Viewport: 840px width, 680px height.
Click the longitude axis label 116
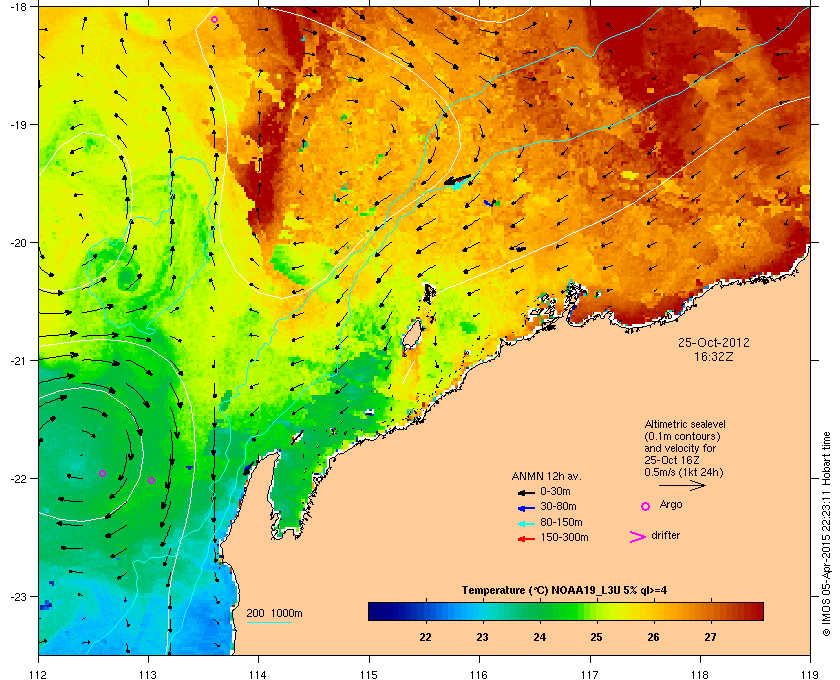coord(479,674)
